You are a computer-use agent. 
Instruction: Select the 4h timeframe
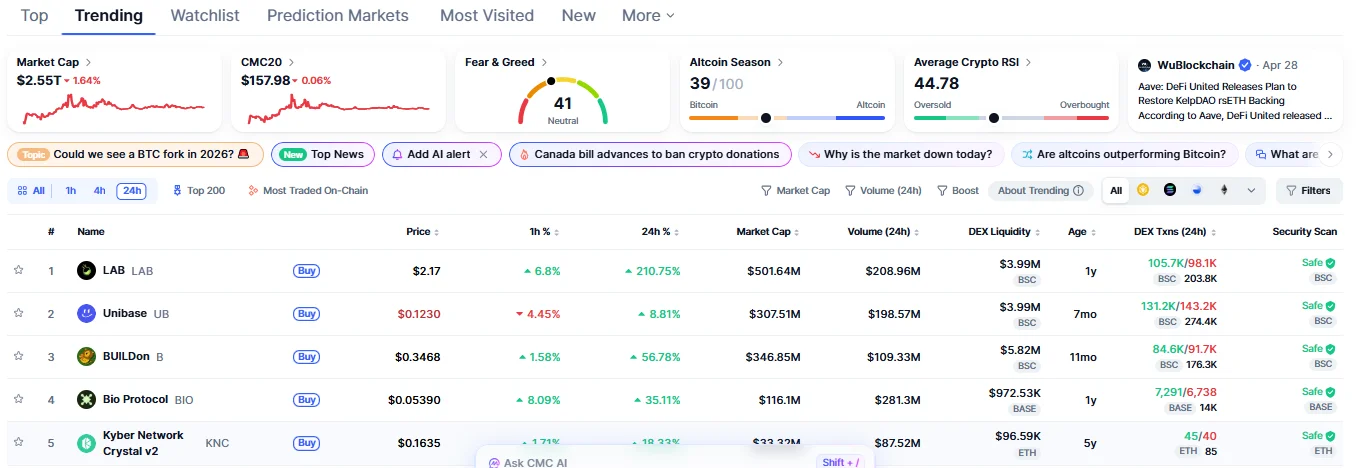[100, 190]
